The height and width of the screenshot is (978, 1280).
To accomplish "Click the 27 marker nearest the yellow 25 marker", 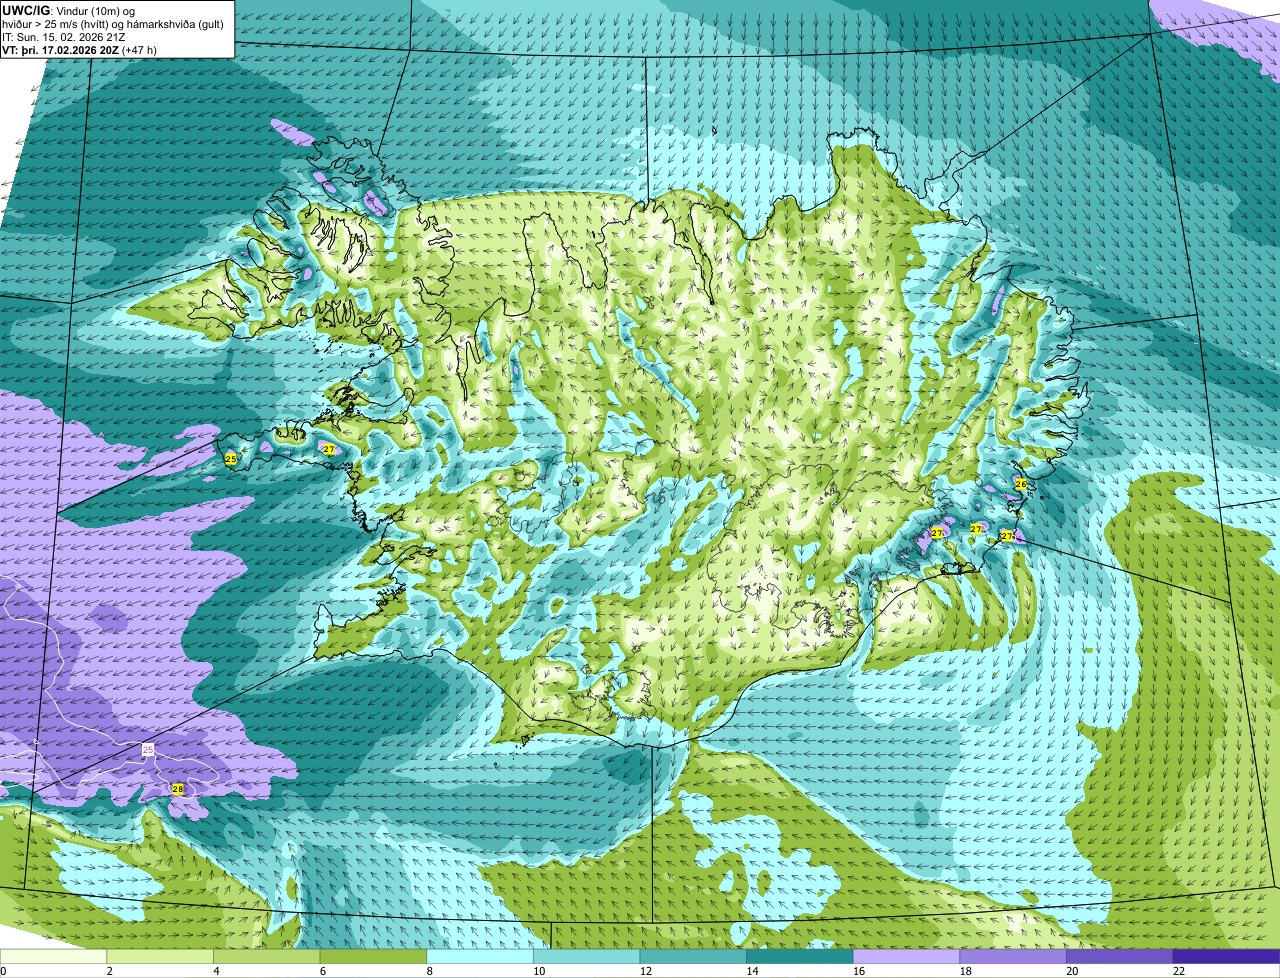I will tap(328, 450).
